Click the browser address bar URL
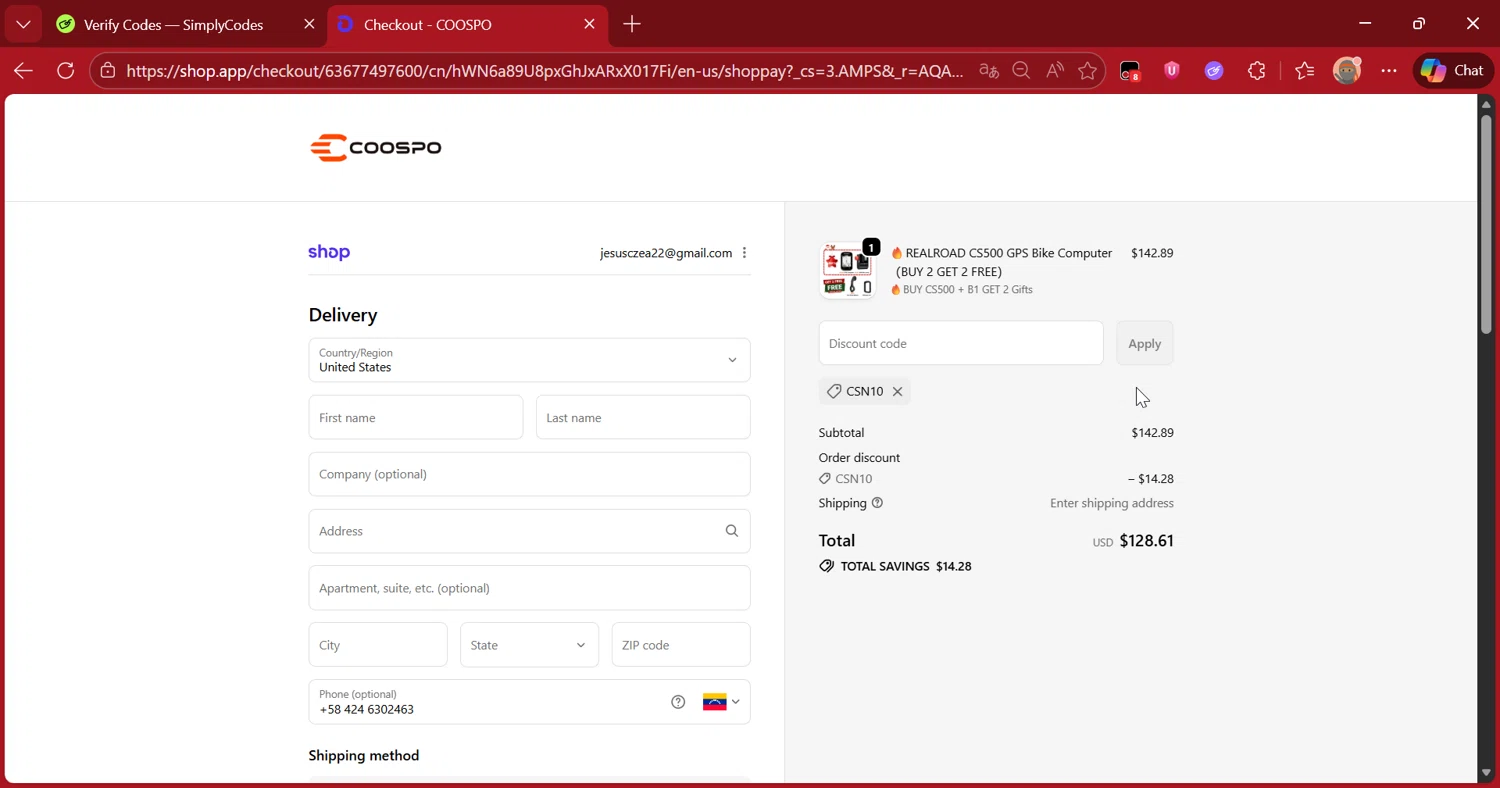Viewport: 1500px width, 788px height. tap(545, 71)
